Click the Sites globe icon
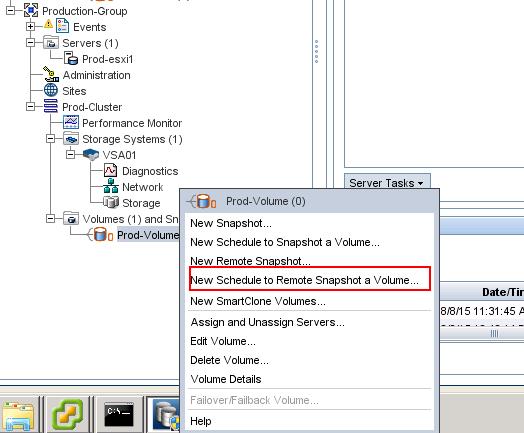Screen dimensions: 524x433 pyautogui.click(x=51, y=90)
